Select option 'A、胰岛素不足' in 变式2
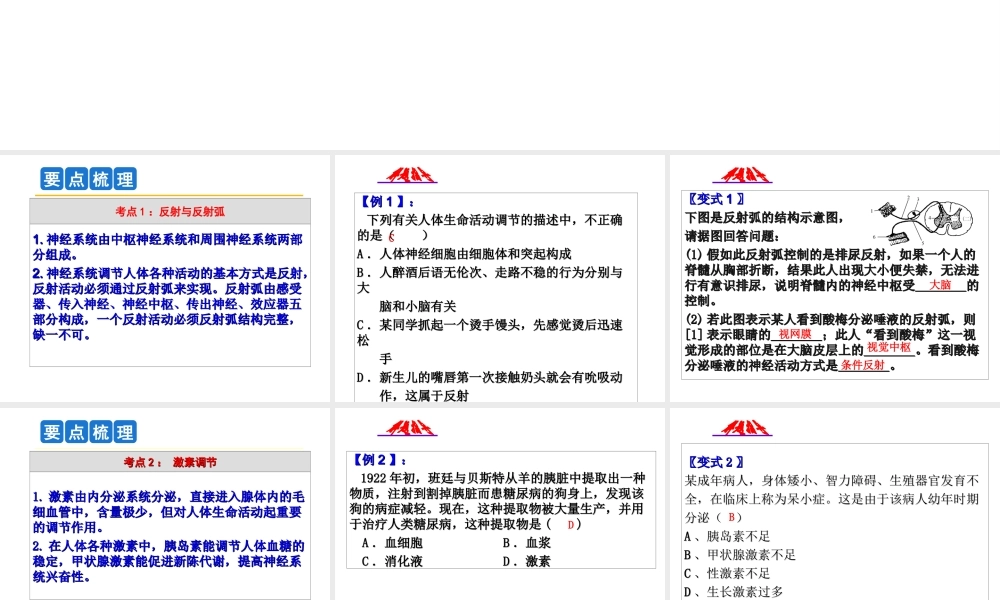The image size is (1000, 600). 728,536
